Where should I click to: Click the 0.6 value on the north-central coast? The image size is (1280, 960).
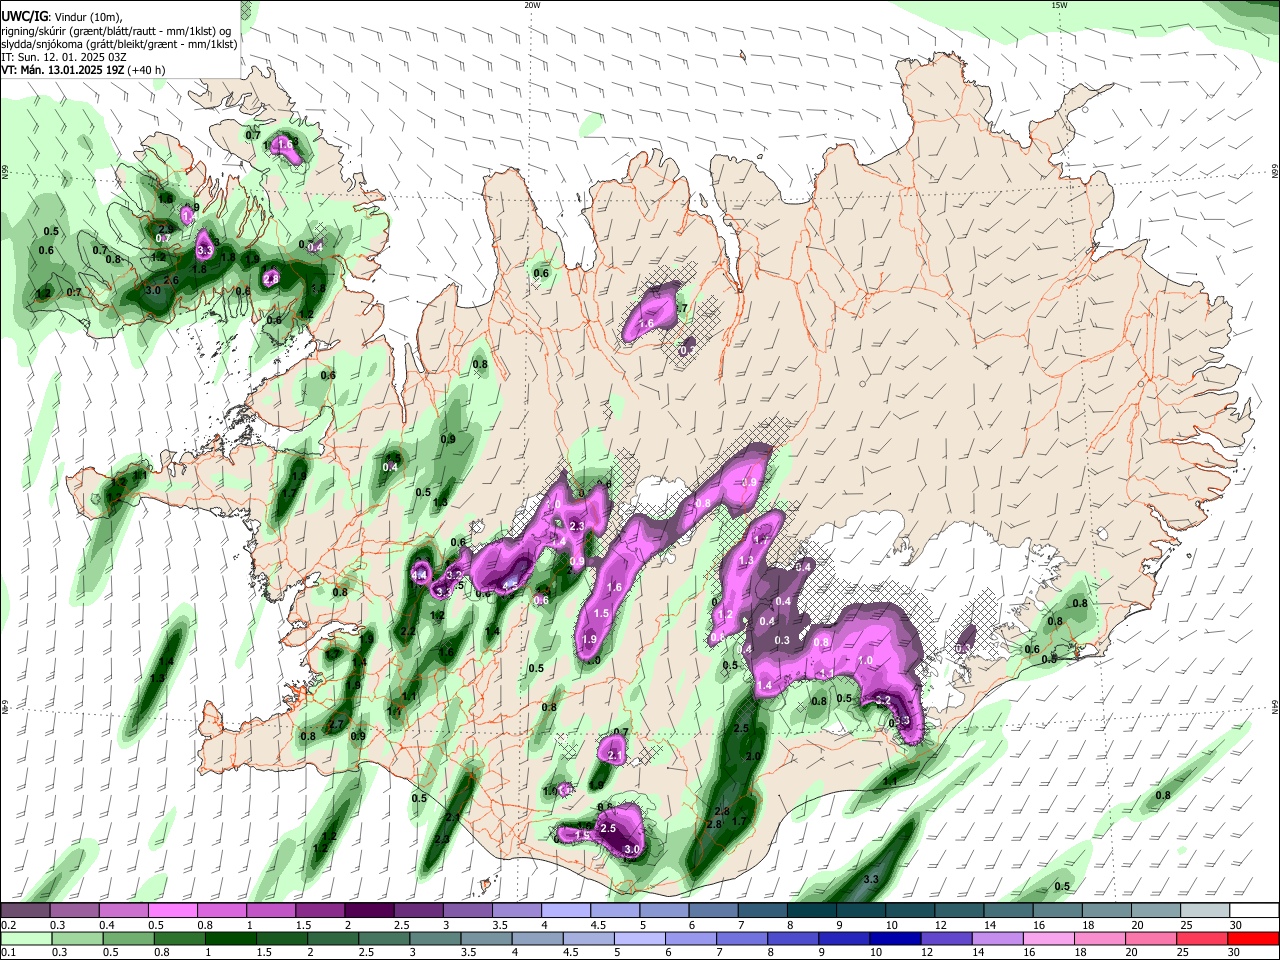pos(541,274)
